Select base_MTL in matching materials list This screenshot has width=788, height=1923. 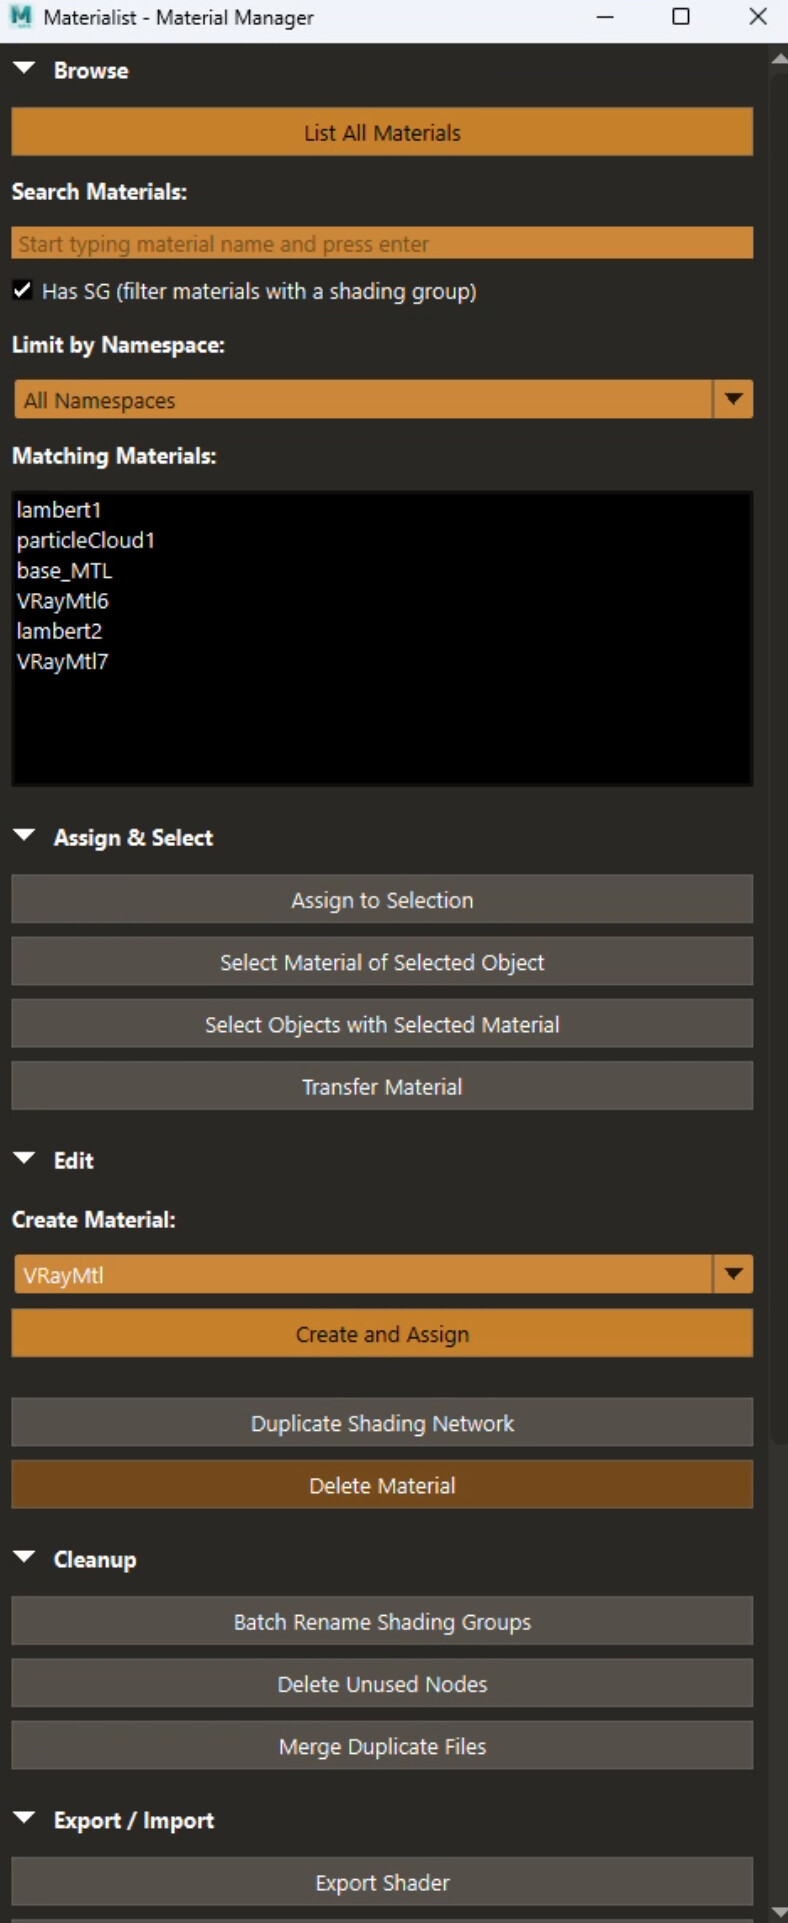[x=64, y=571]
